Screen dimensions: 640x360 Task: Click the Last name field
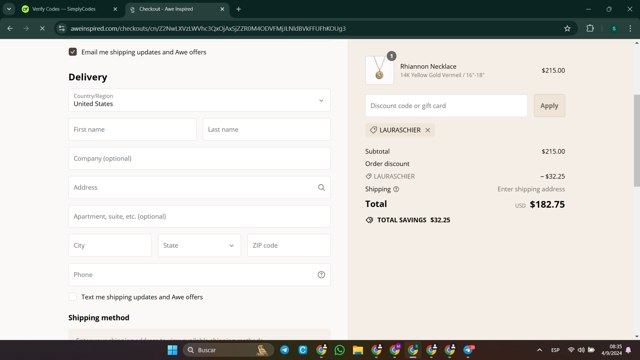click(267, 129)
